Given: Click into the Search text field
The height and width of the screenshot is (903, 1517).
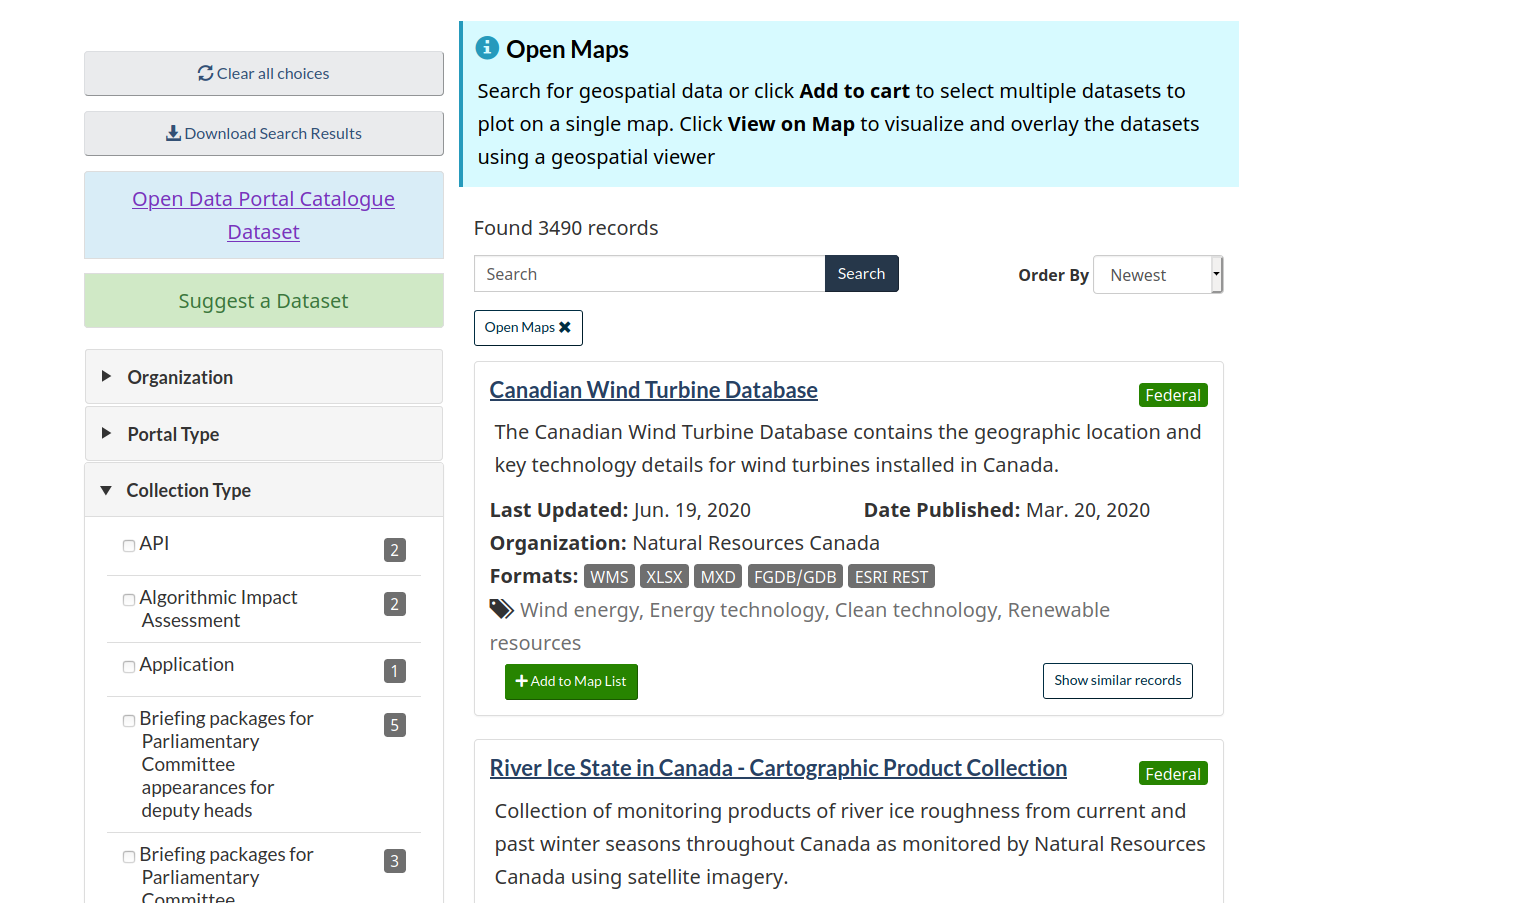Looking at the screenshot, I should coord(649,274).
